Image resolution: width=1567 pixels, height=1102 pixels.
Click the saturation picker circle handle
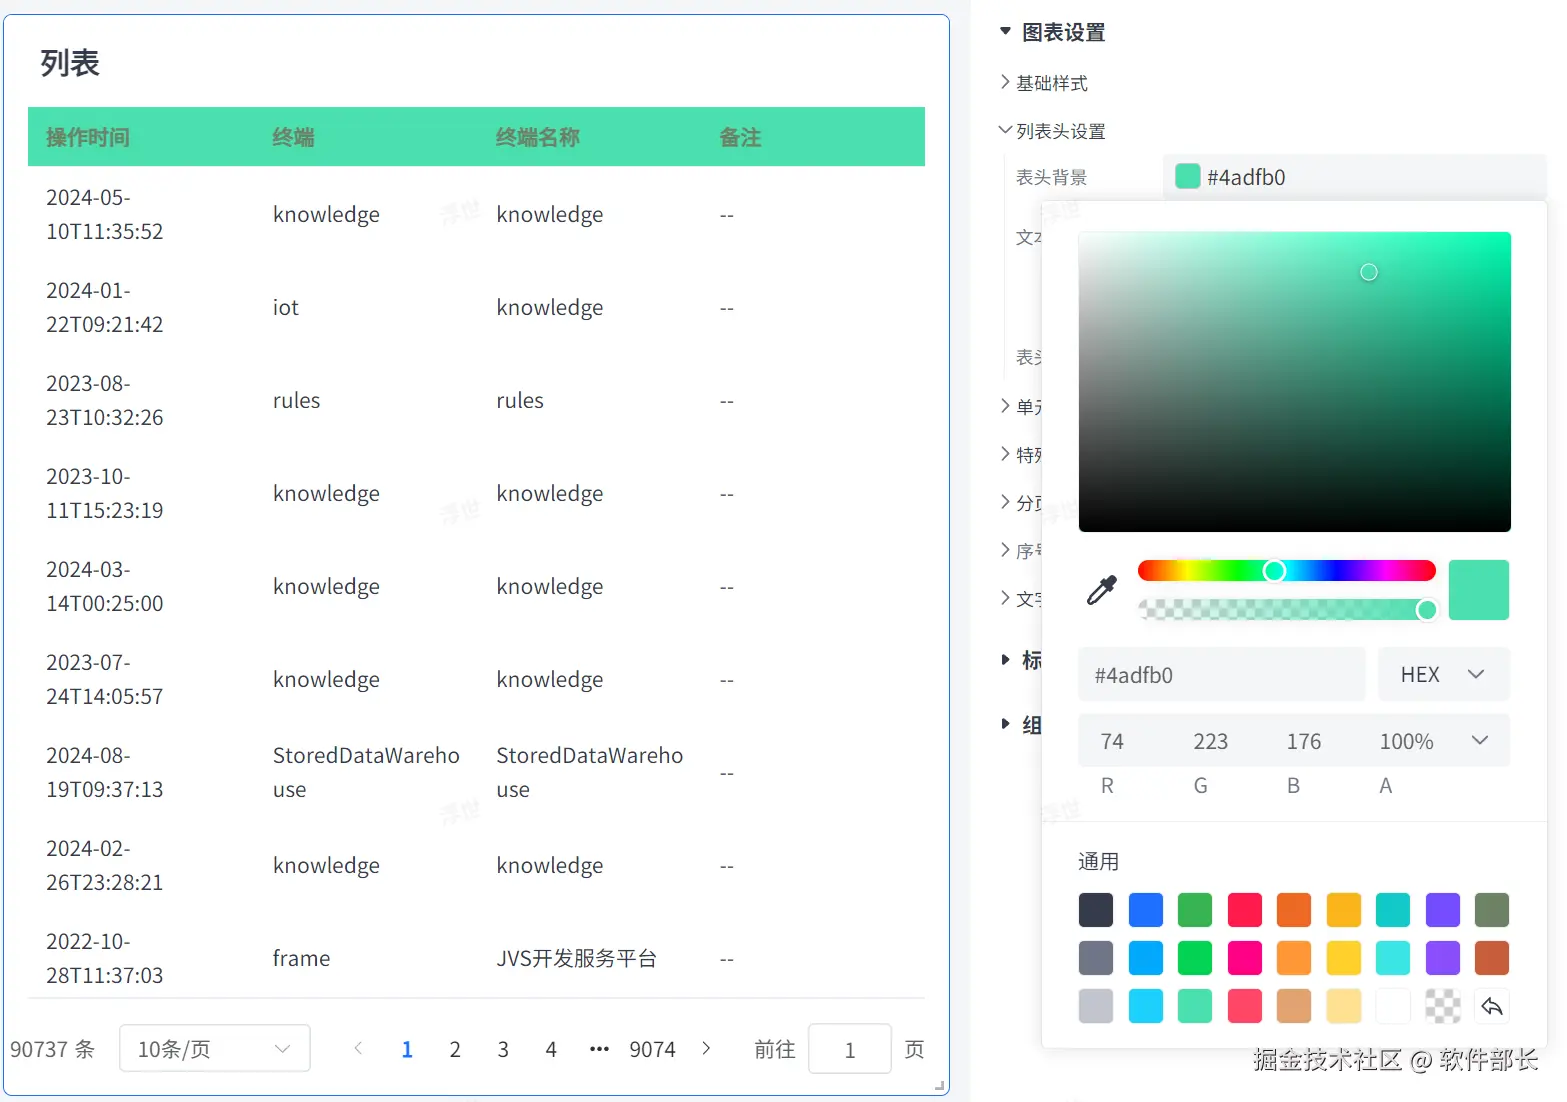pyautogui.click(x=1369, y=272)
